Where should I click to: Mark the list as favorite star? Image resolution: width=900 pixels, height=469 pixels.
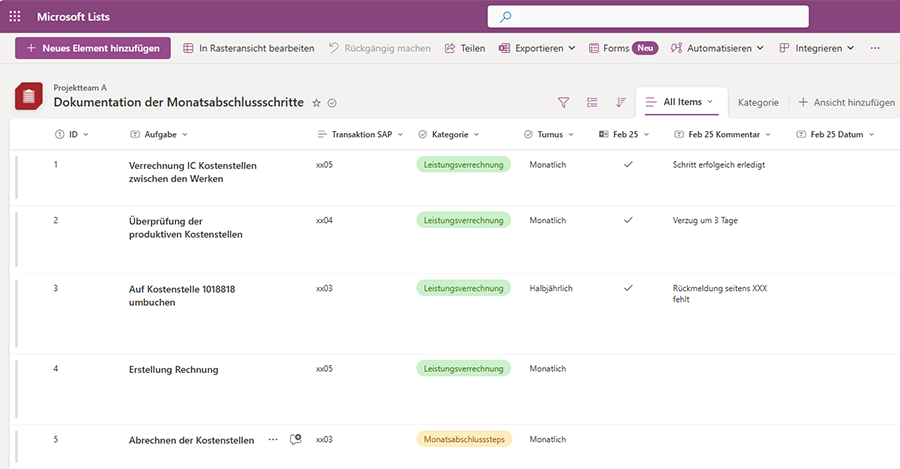point(316,103)
